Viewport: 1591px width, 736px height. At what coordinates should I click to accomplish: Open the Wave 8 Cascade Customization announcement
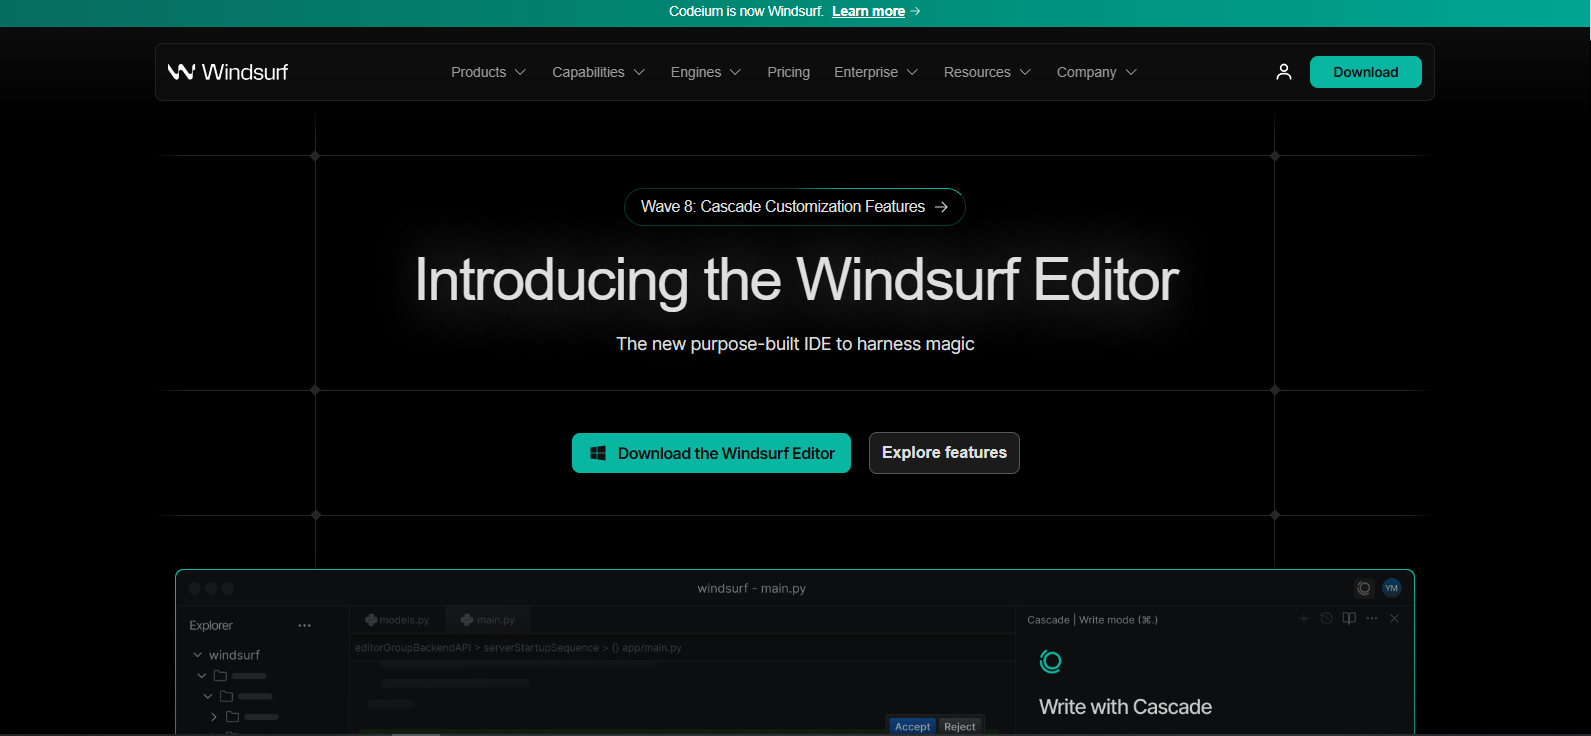[x=794, y=207]
